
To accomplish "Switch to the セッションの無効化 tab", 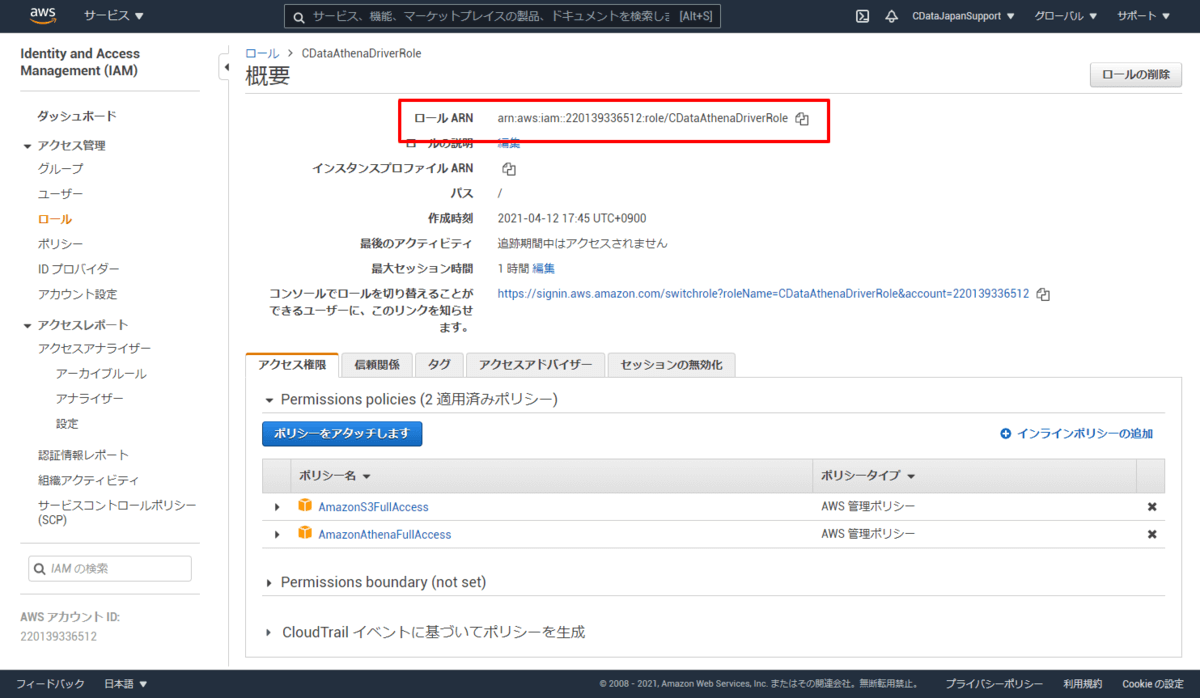I will pyautogui.click(x=671, y=365).
